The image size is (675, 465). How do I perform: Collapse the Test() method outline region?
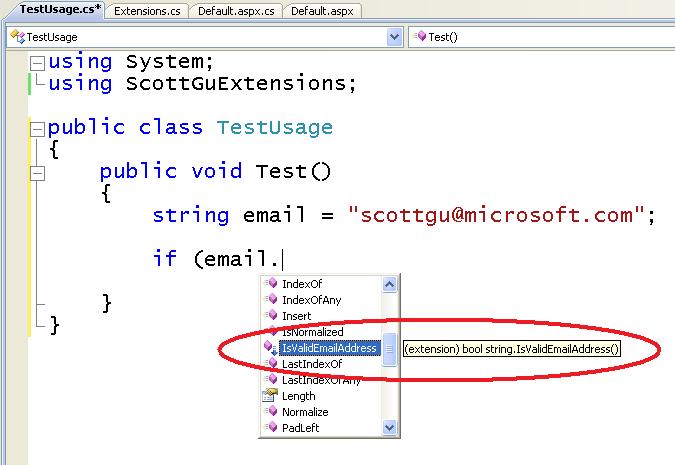click(x=37, y=172)
